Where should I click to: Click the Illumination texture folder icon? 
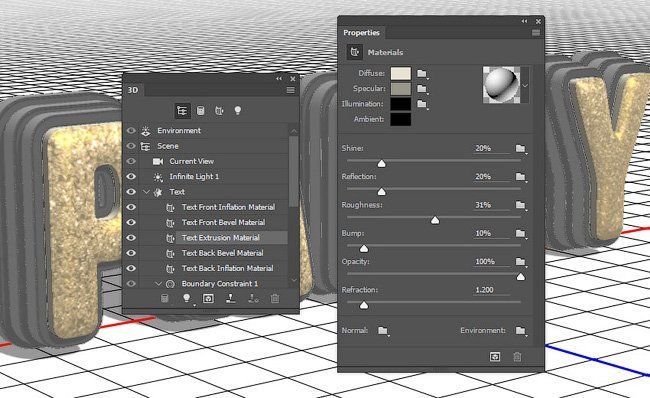click(x=422, y=104)
